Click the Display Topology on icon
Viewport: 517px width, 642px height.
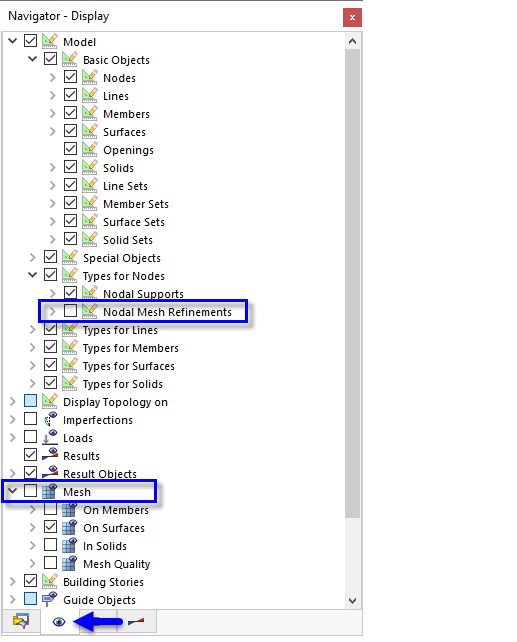(50, 401)
